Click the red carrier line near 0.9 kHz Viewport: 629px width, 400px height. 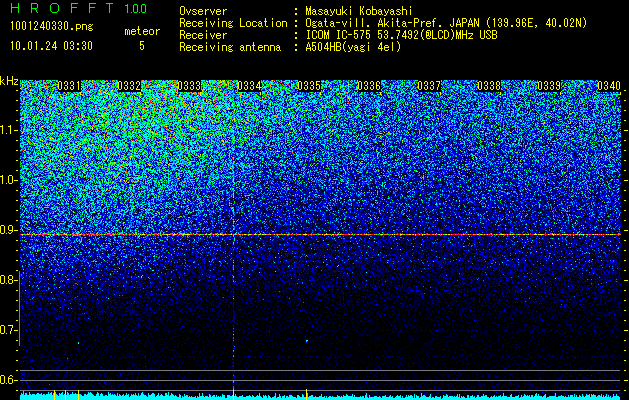321,234
